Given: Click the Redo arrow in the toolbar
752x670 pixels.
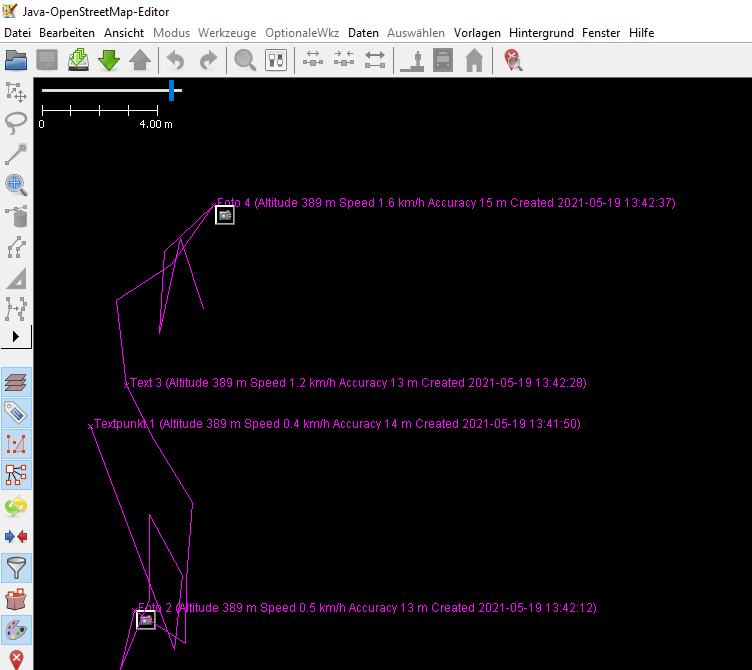Looking at the screenshot, I should click(207, 61).
